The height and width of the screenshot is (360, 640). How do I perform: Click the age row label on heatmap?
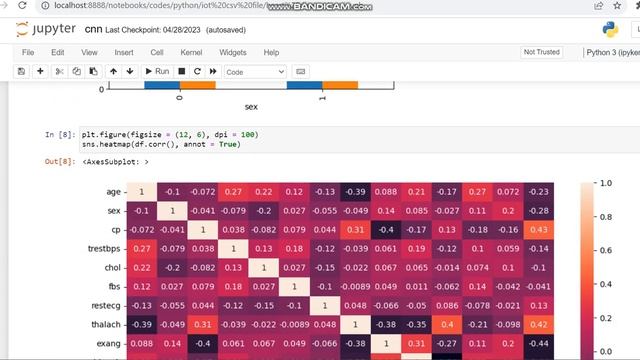113,192
